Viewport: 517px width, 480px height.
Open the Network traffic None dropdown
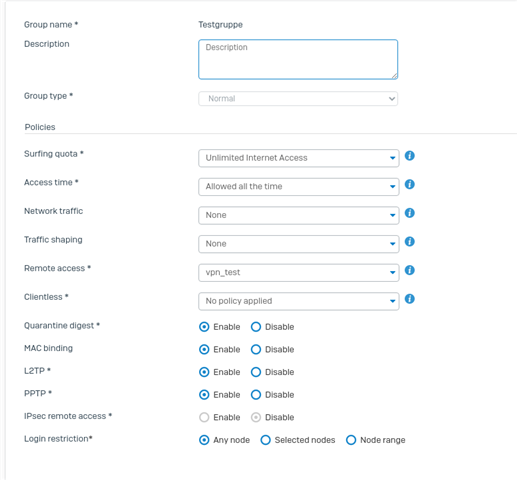pos(299,215)
